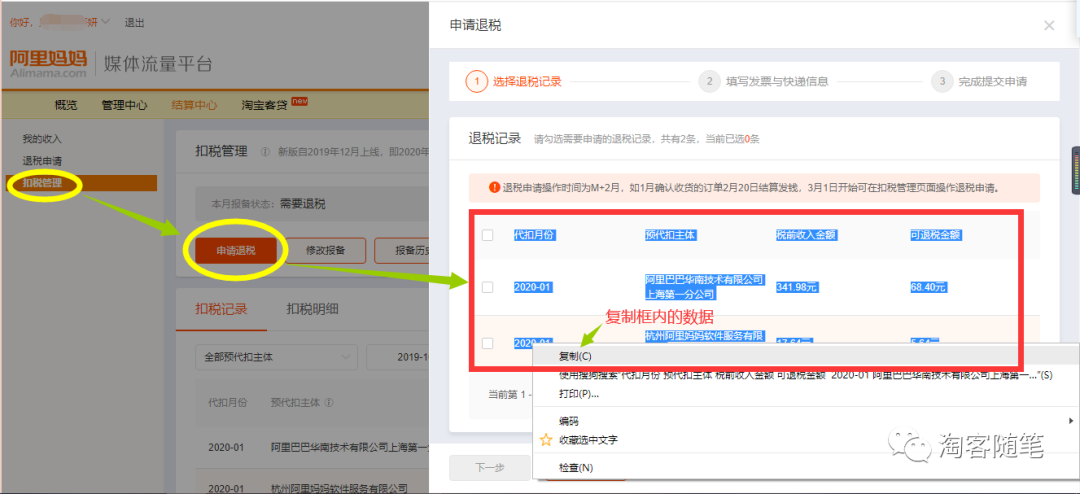
Task: Switch to the 扣税明细 tab
Action: click(x=312, y=309)
